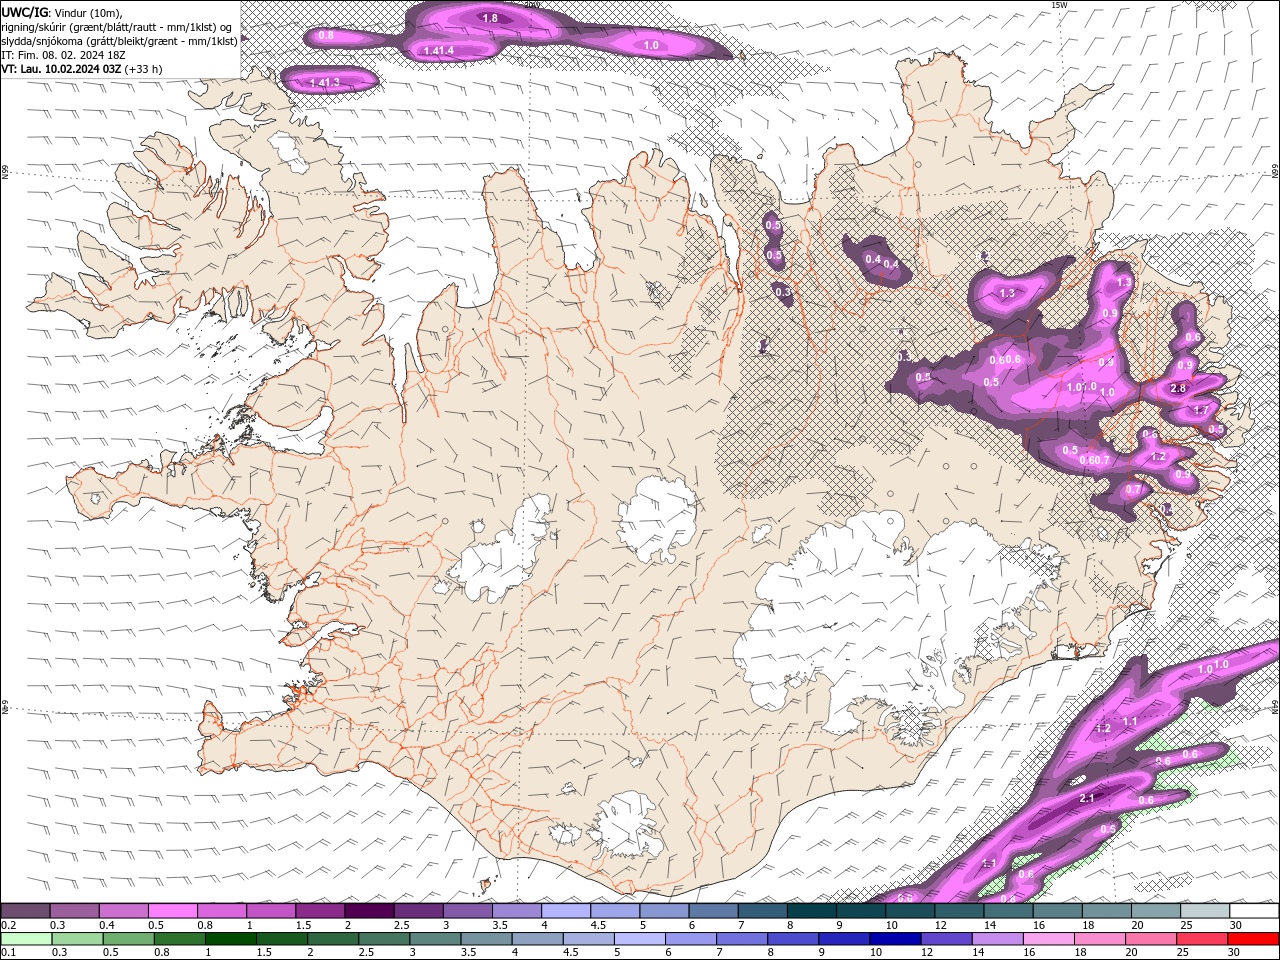Select lower legend light blue swatch labeled 5
The width and height of the screenshot is (1280, 960).
640,939
